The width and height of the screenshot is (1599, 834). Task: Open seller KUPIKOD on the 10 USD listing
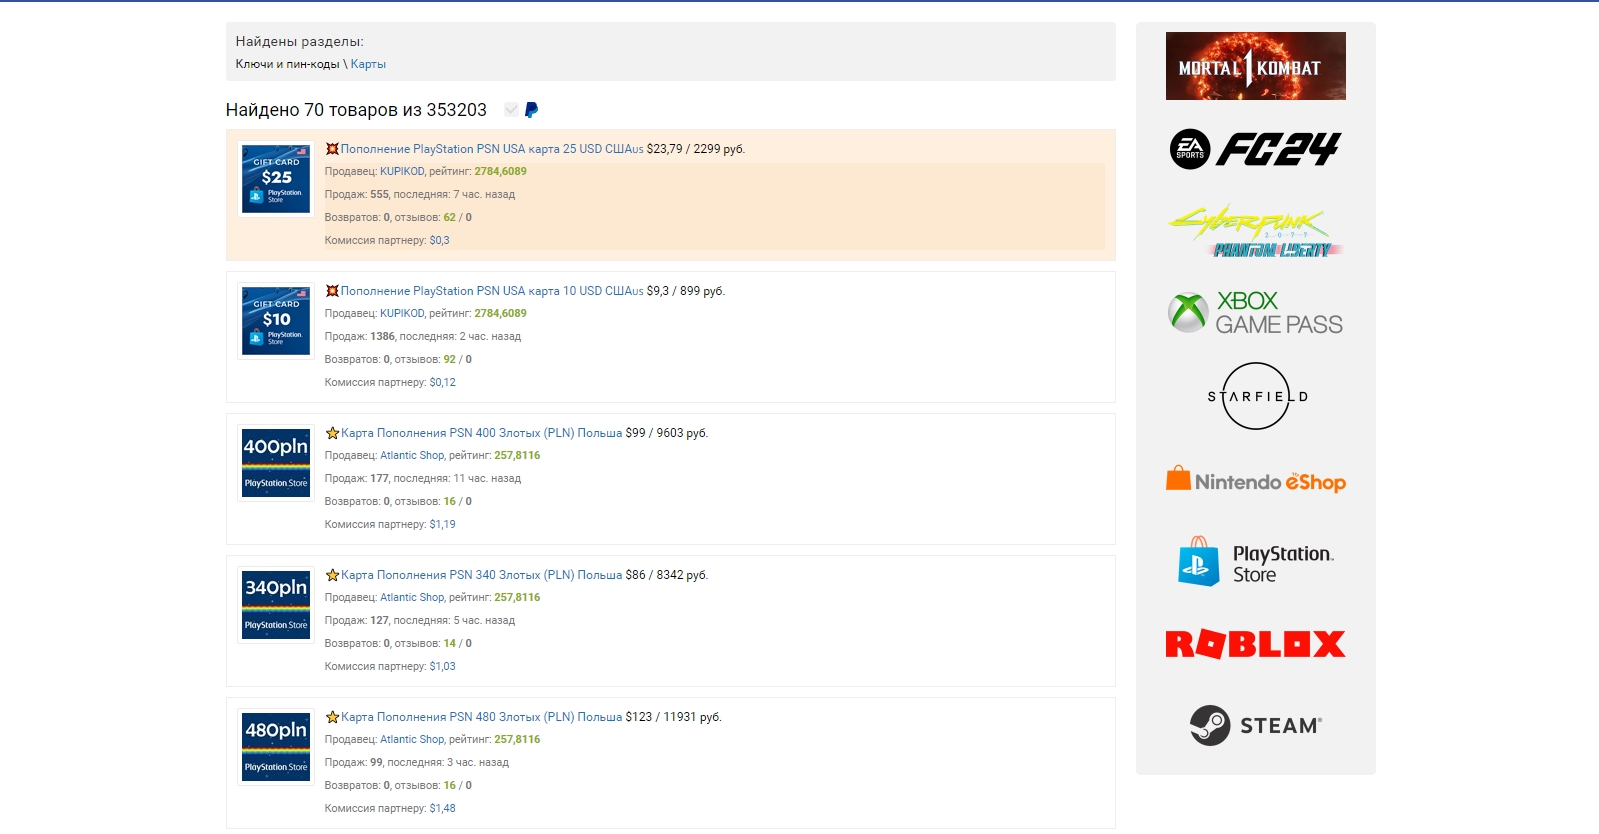pos(402,314)
